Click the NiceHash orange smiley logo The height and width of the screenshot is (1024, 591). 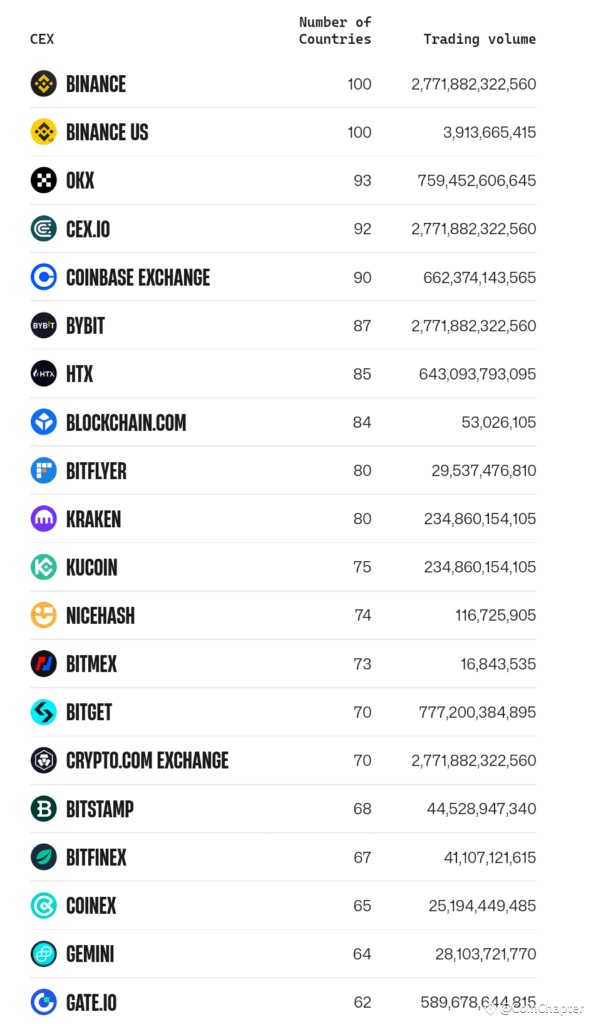point(44,615)
